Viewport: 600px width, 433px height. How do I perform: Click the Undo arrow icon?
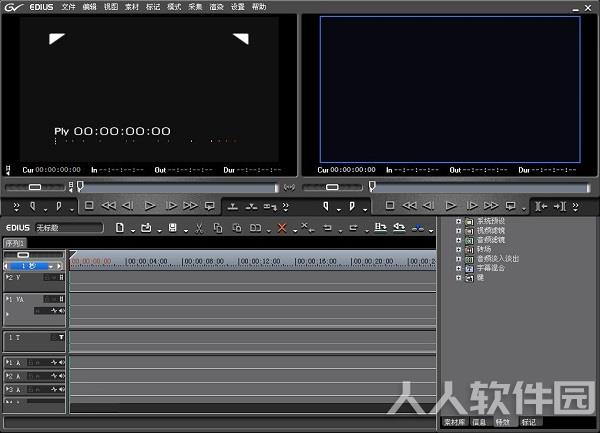(328, 228)
